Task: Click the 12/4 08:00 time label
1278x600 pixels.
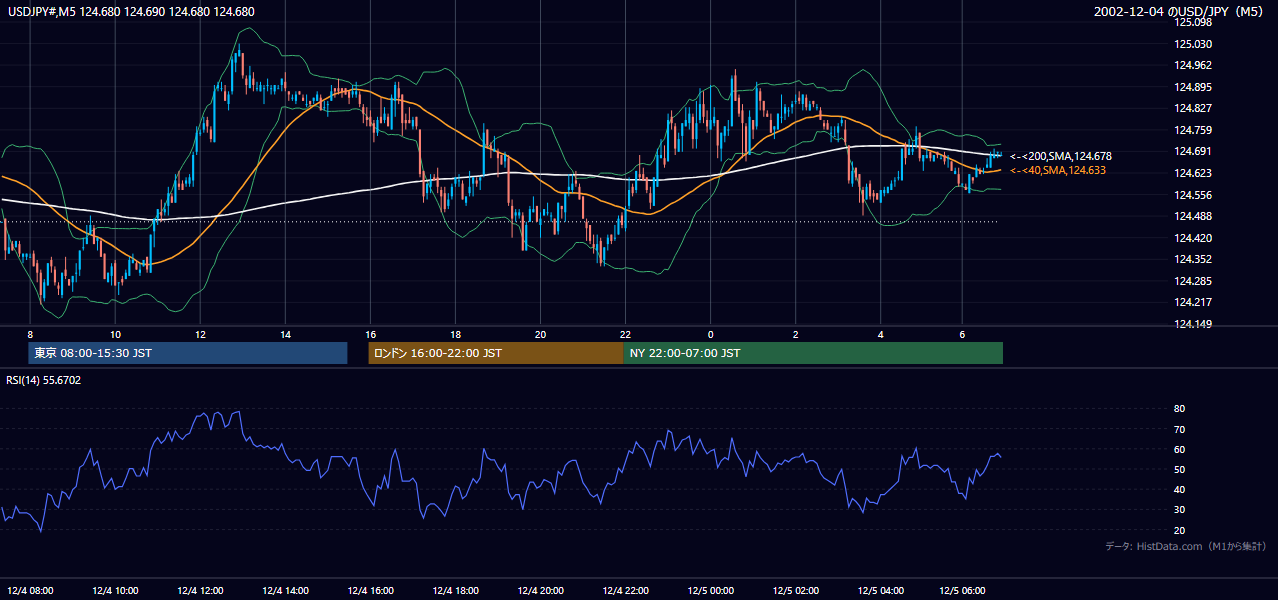Action: [30, 590]
